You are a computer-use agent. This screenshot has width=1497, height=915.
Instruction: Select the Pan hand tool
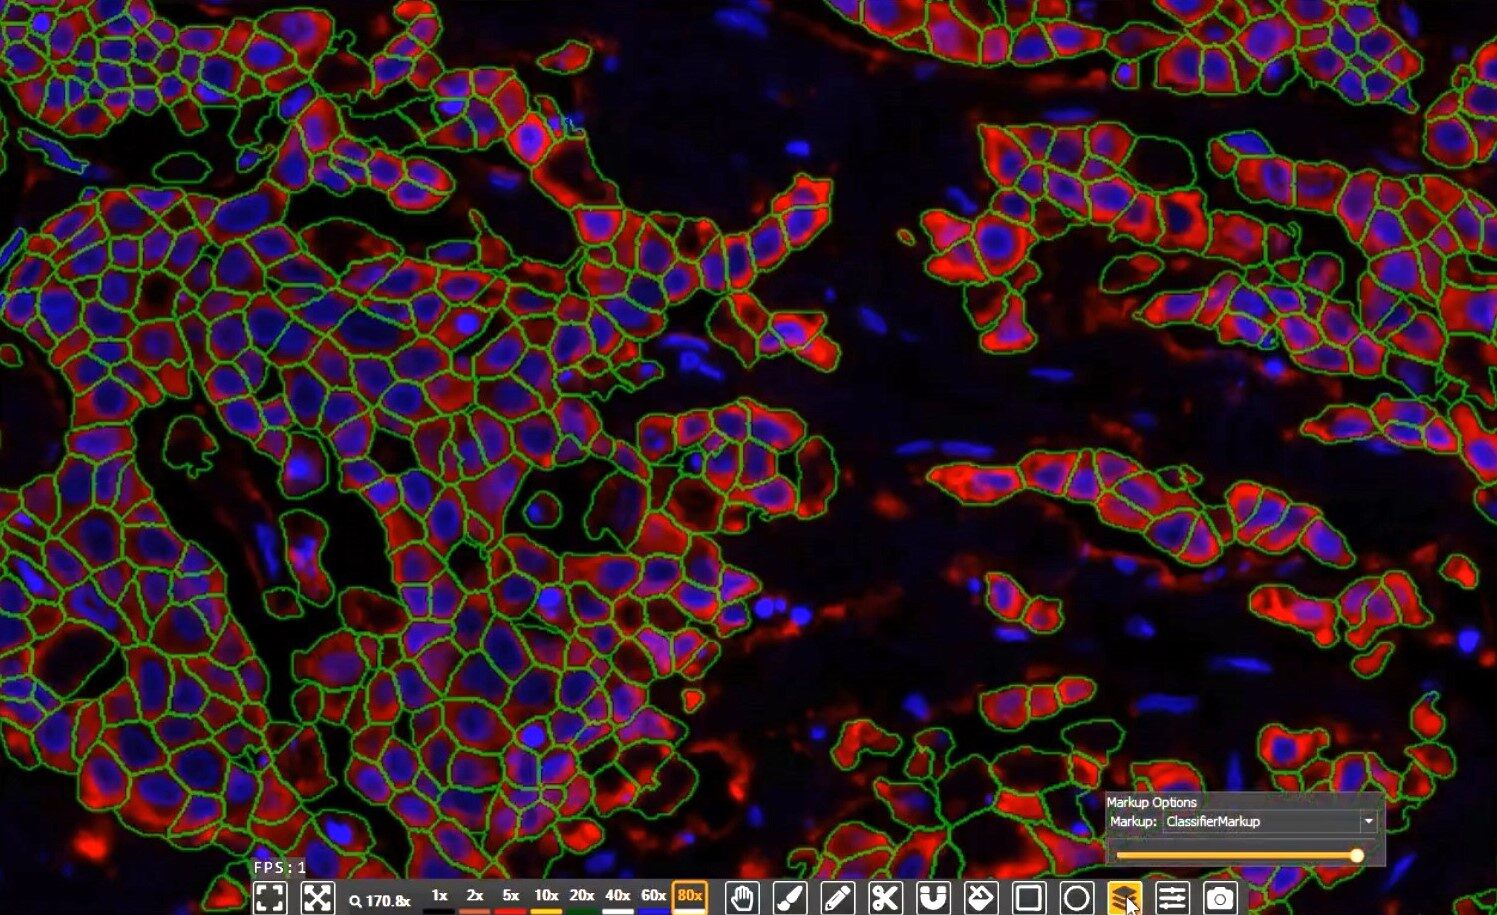[740, 897]
